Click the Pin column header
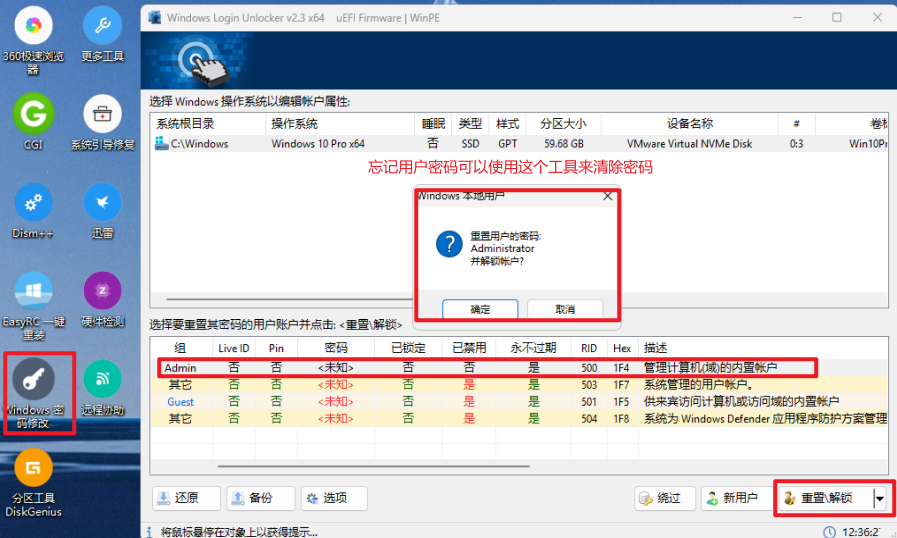The width and height of the screenshot is (897, 538). pos(276,348)
